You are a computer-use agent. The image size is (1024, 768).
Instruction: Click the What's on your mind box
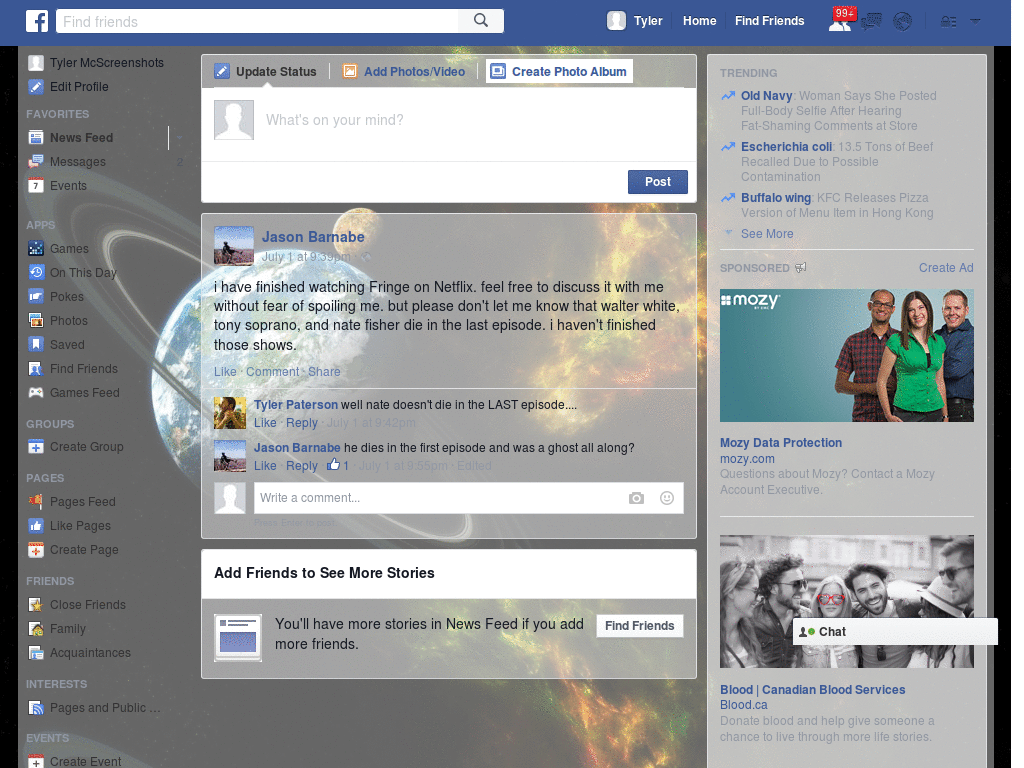tap(448, 124)
